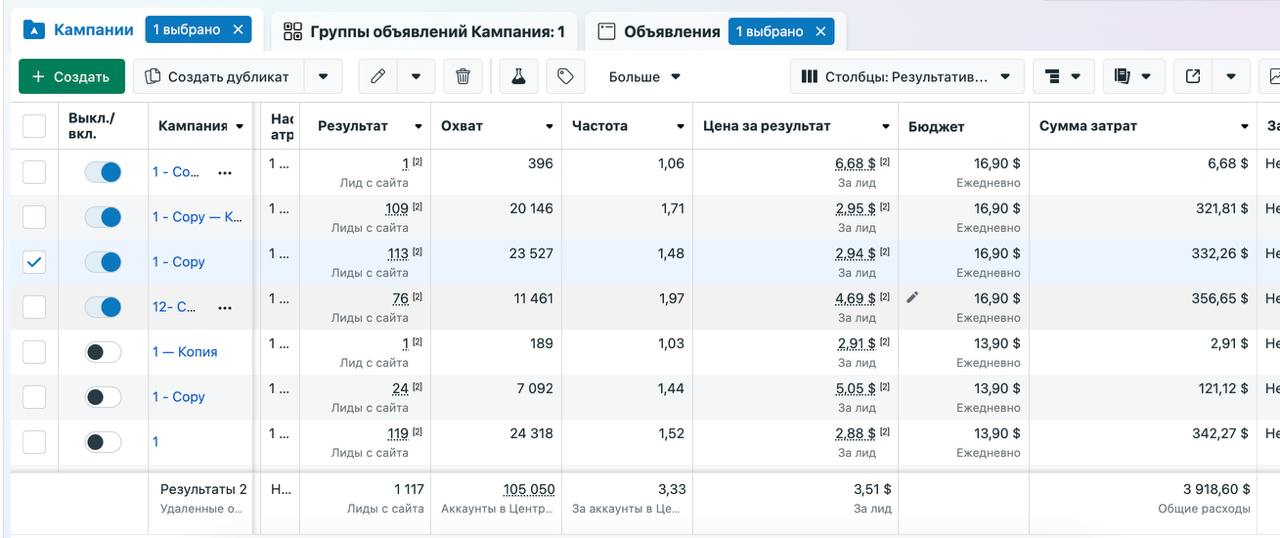Uncheck the selected '1 - Copy' row checkbox
Viewport: 1280px width, 538px height.
coord(34,262)
